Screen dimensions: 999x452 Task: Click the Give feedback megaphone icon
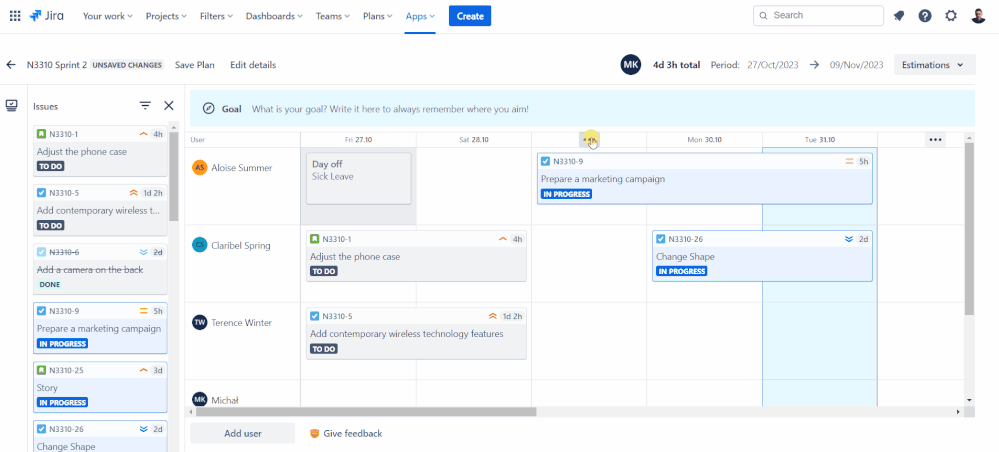point(314,434)
